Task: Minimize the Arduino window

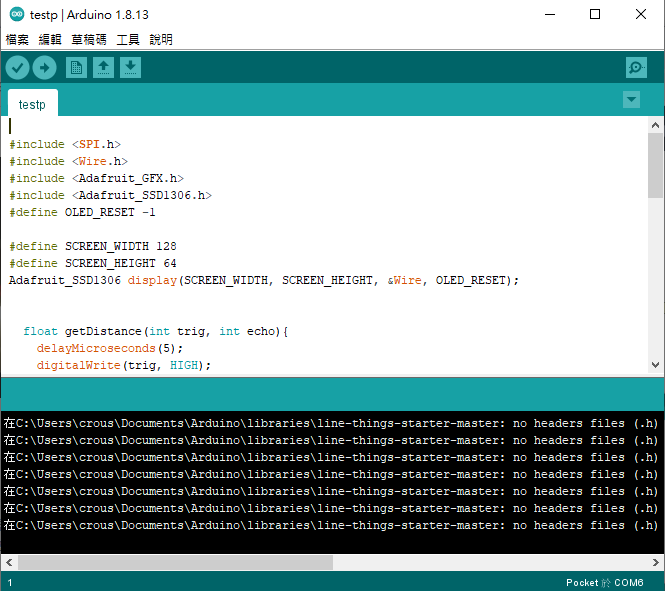Action: coord(550,14)
